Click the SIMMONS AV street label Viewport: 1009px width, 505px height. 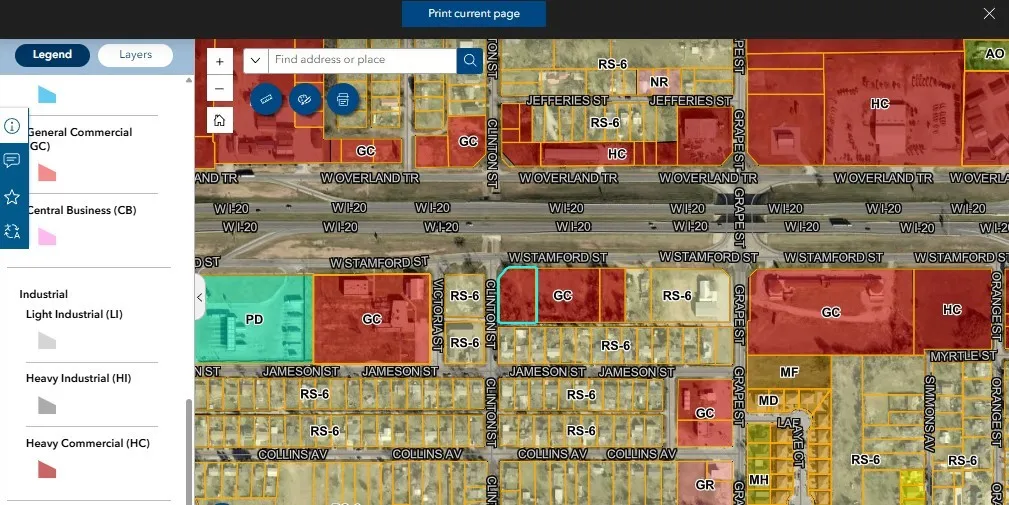click(x=929, y=414)
